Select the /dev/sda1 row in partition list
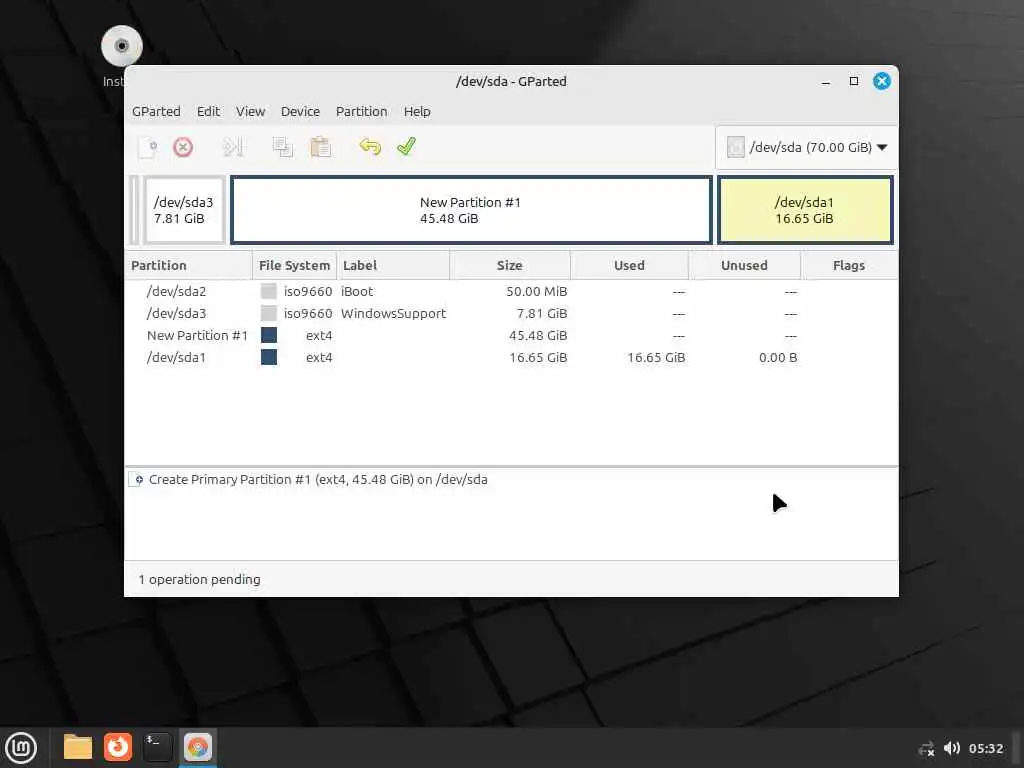Image resolution: width=1024 pixels, height=768 pixels. pyautogui.click(x=511, y=358)
